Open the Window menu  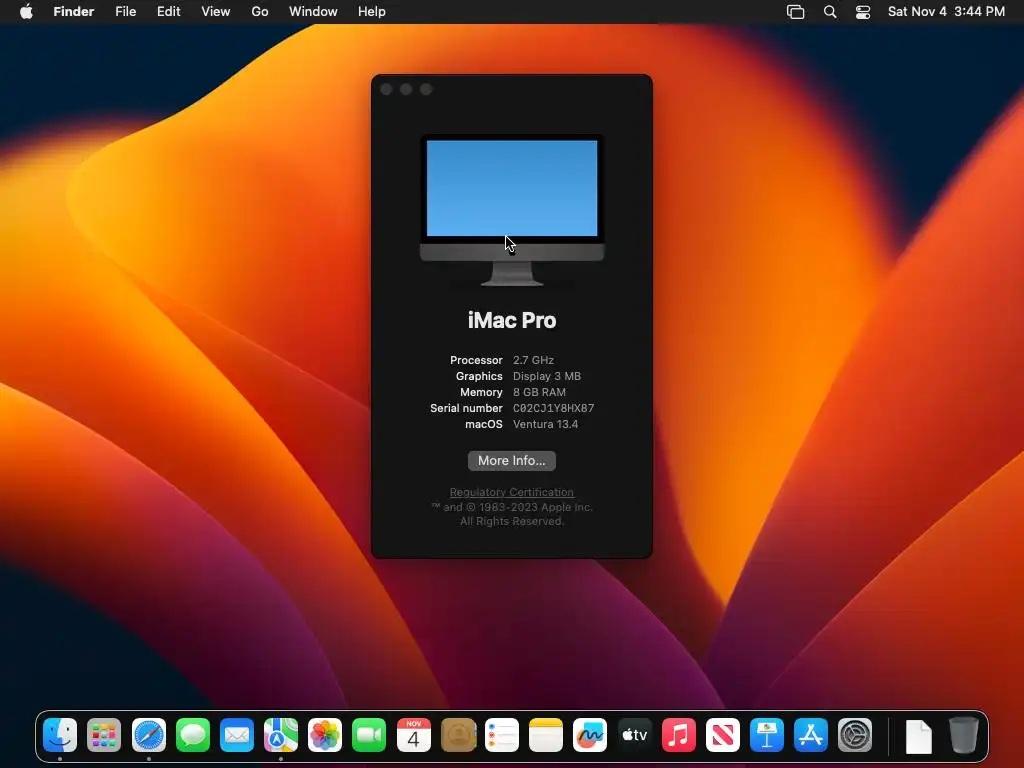pyautogui.click(x=313, y=12)
